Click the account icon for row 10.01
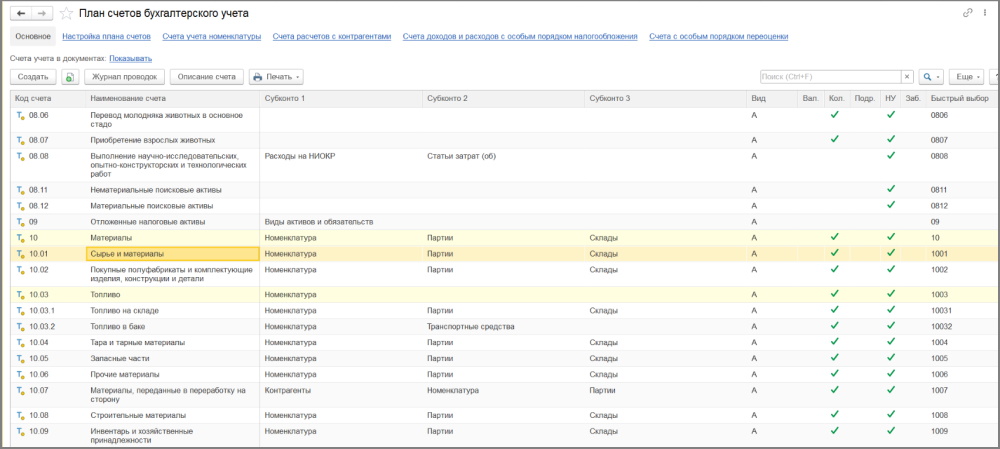The height and width of the screenshot is (449, 1000). [x=20, y=254]
